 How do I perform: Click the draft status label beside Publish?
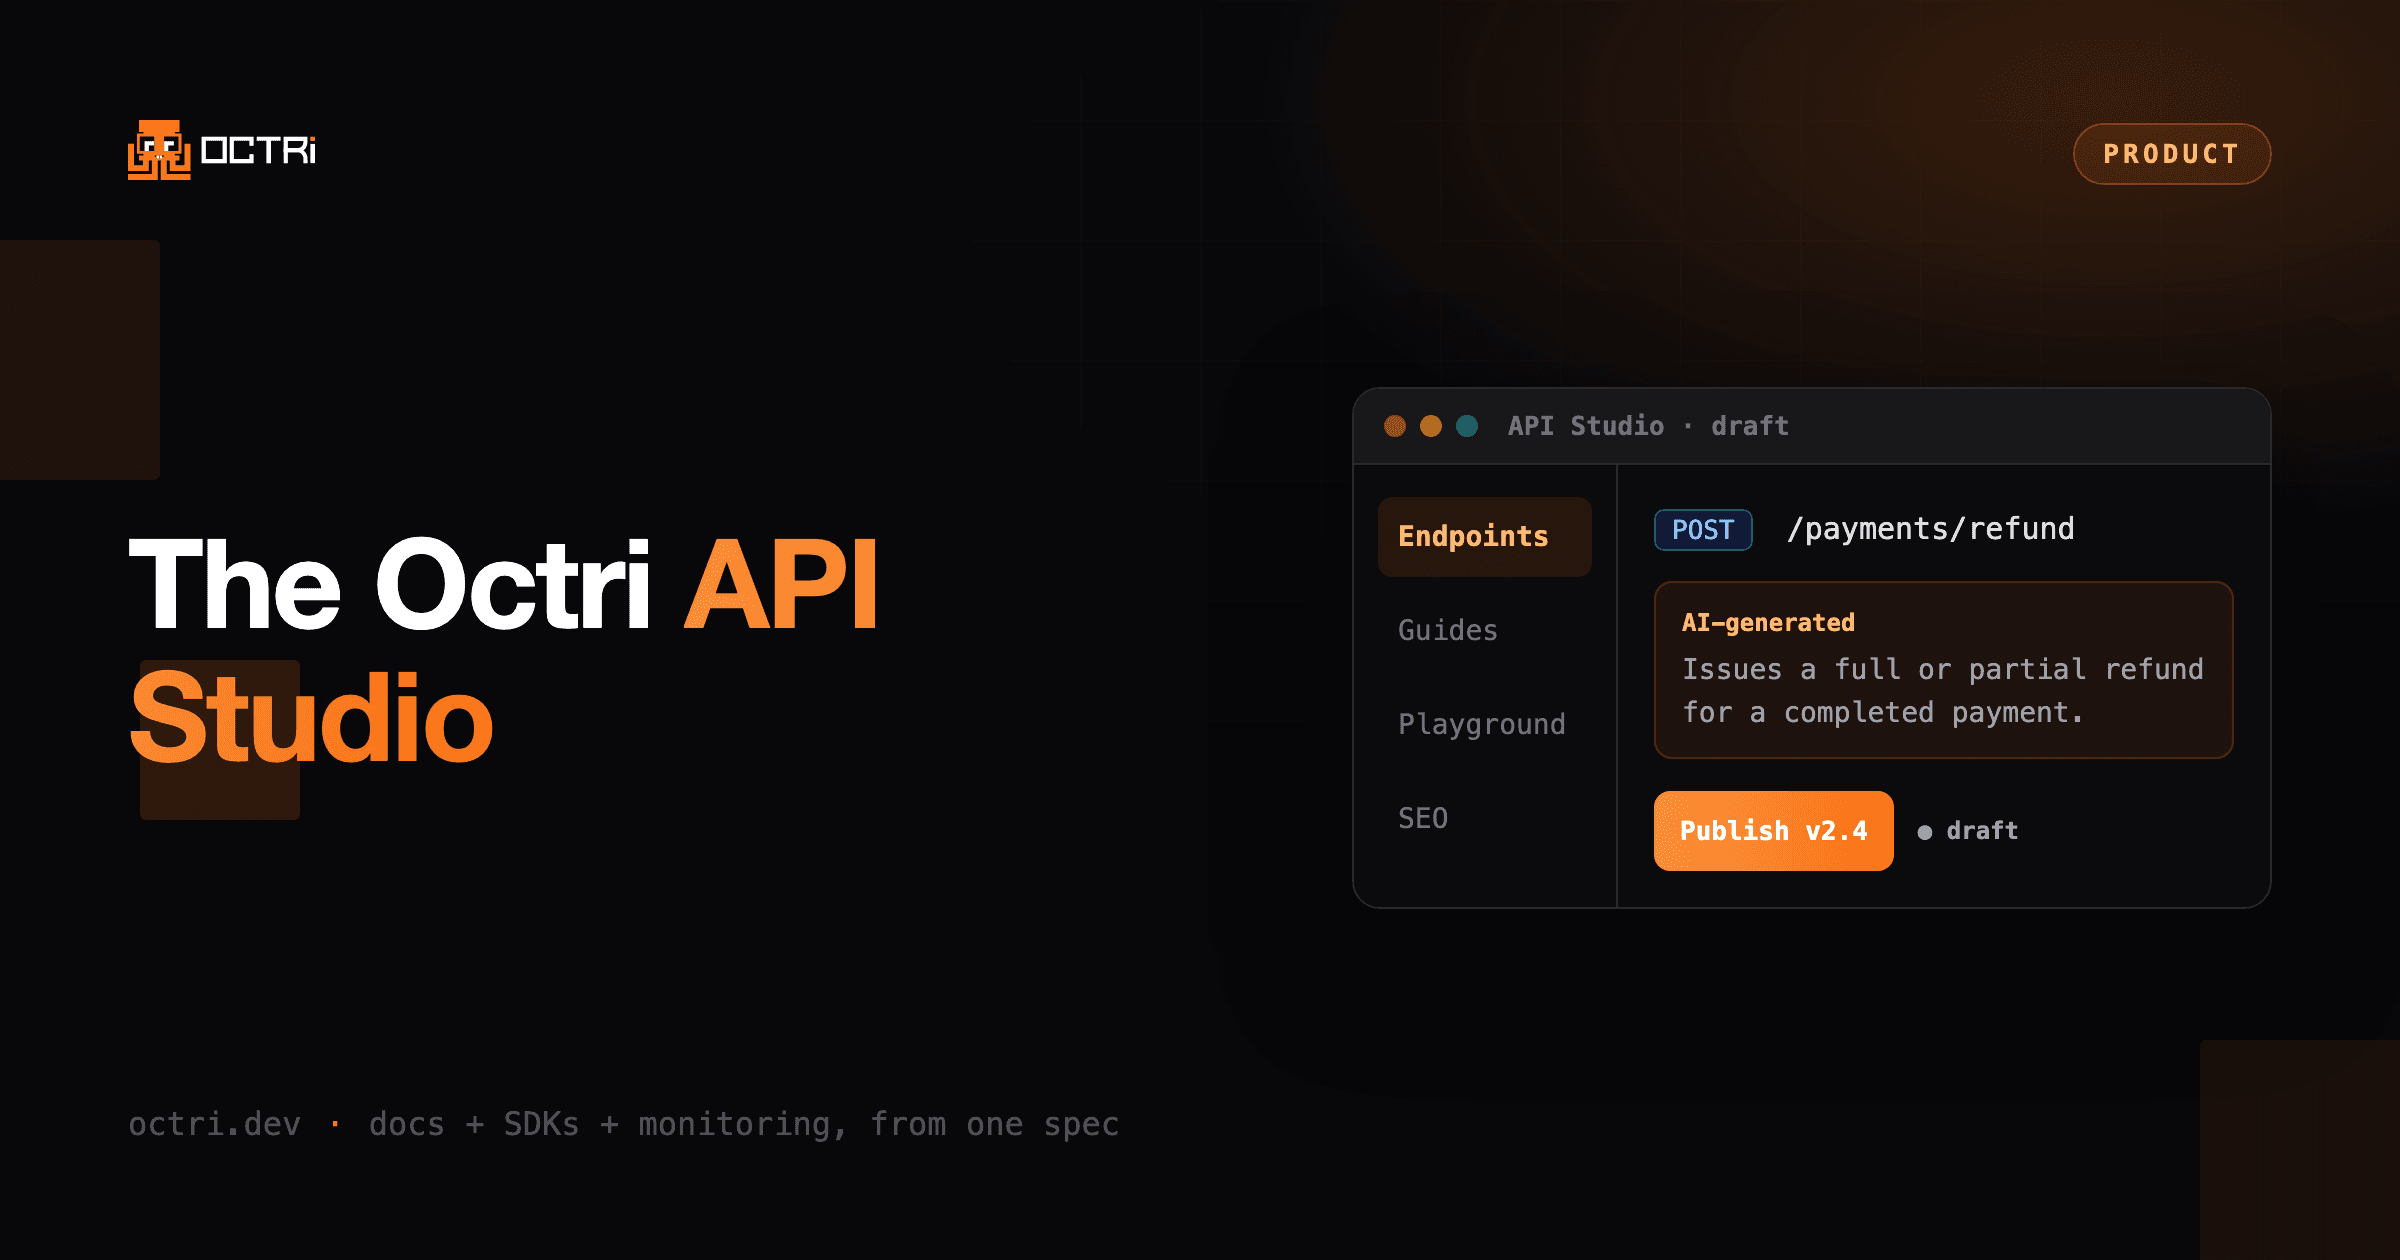[1982, 831]
